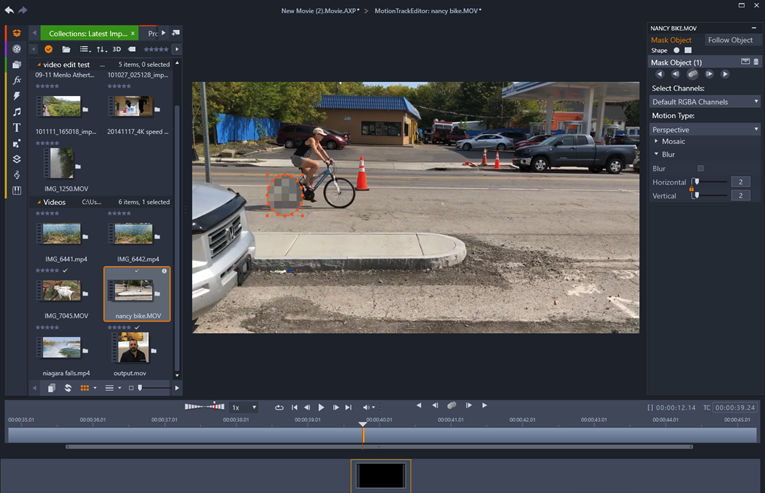Screen dimensions: 765x493
Task: Open the film reel media library icon
Action: 17,49
